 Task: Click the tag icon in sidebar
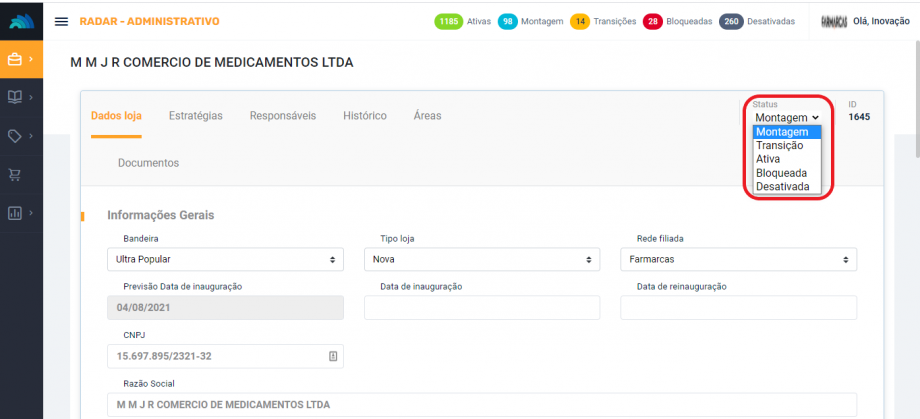click(x=15, y=136)
